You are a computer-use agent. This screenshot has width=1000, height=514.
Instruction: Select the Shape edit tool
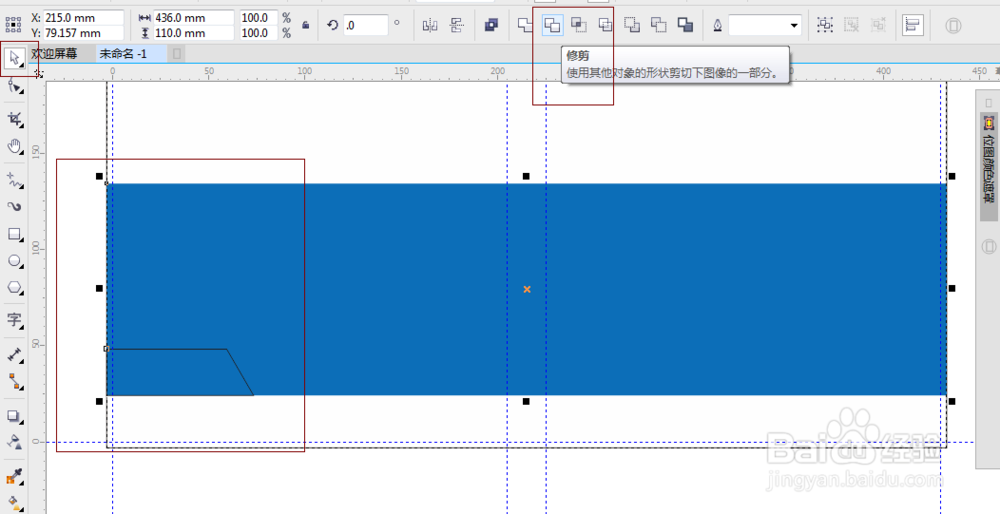(14, 87)
